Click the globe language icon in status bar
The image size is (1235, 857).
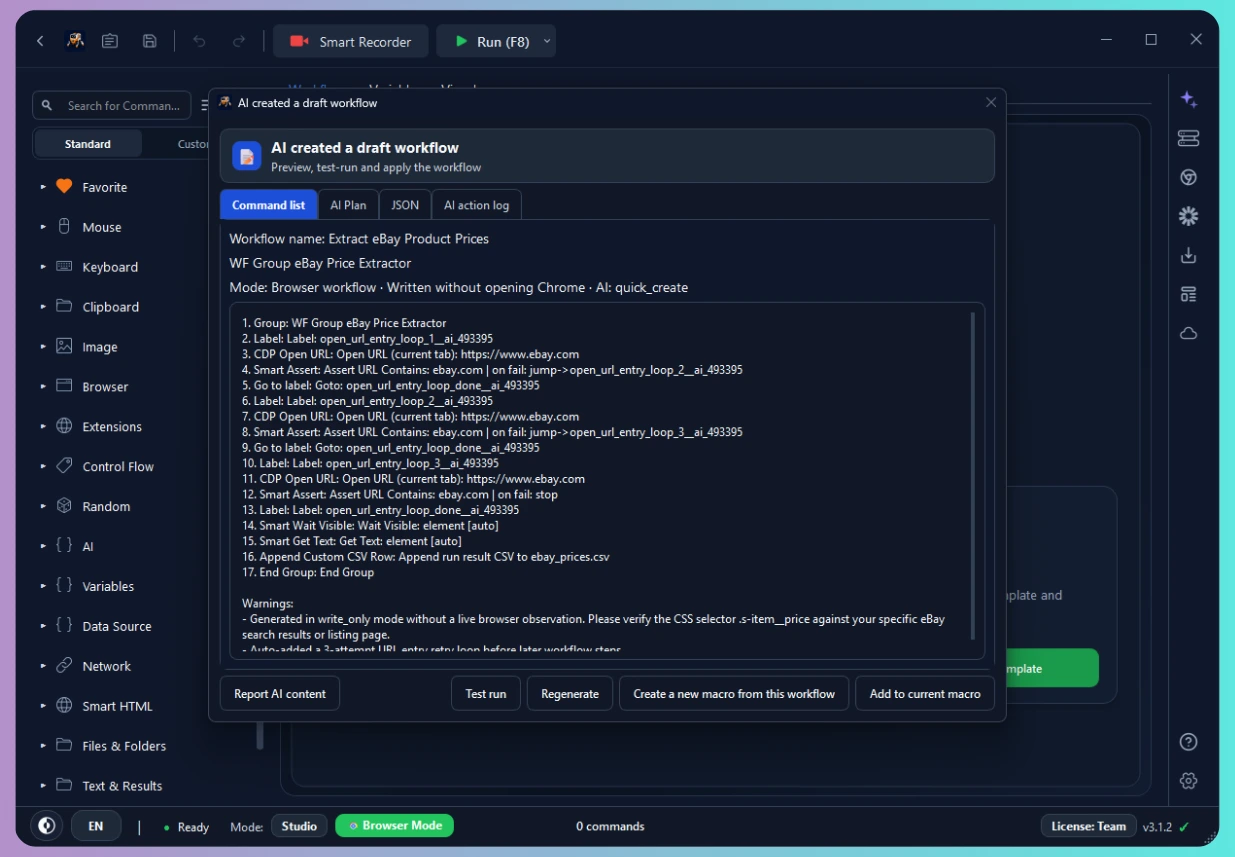(45, 826)
